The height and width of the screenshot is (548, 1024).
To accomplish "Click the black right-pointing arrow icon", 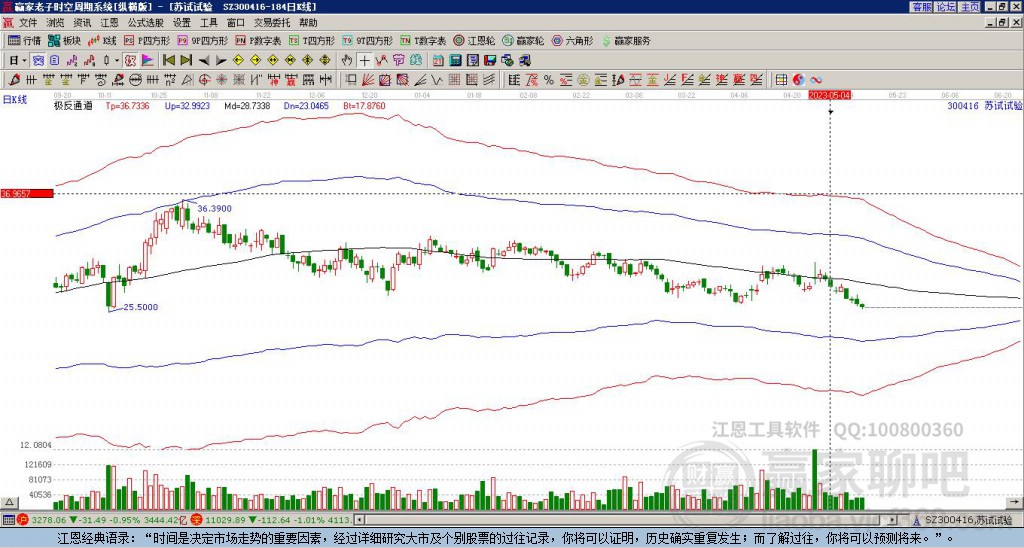I will tap(221, 61).
